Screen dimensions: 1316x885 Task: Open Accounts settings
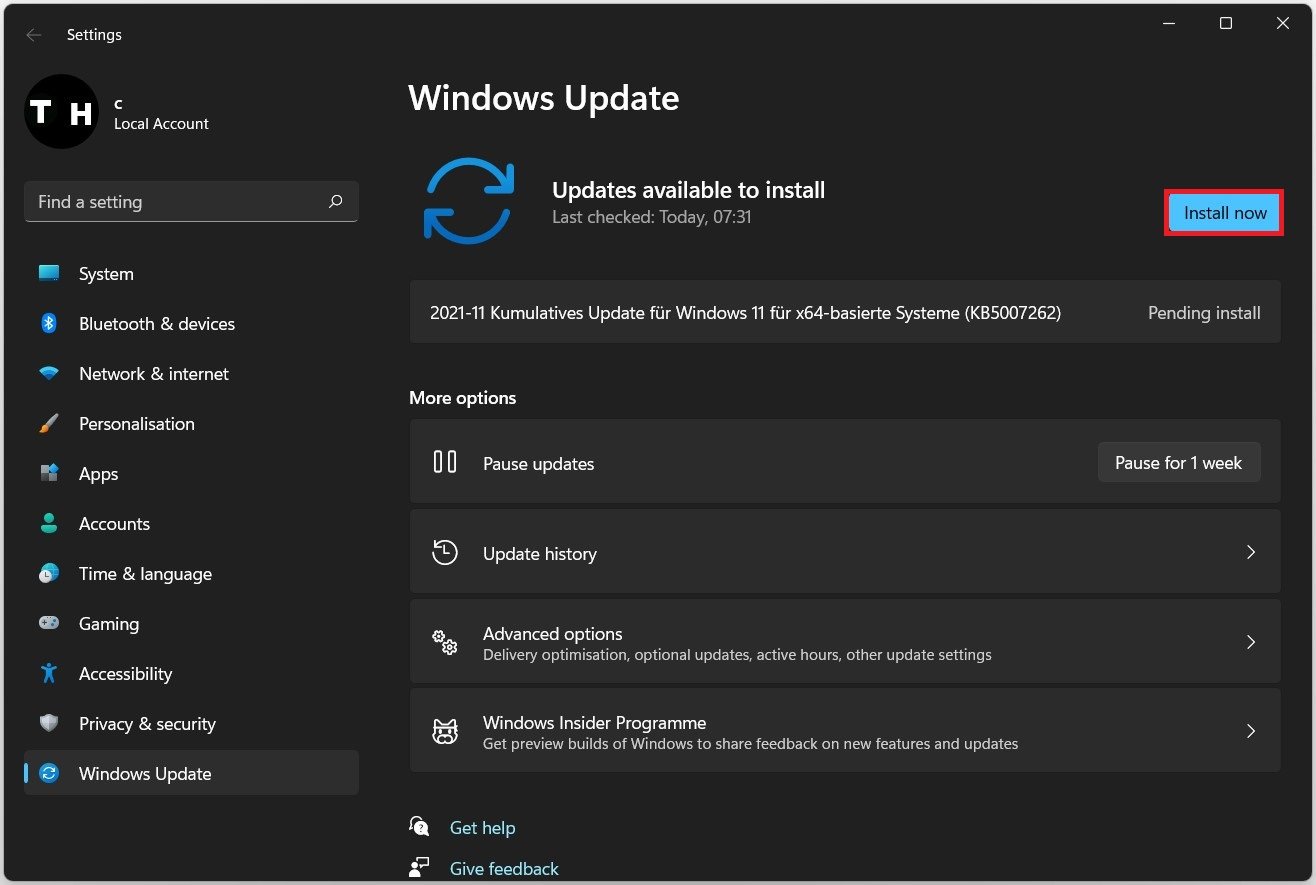tap(191, 524)
